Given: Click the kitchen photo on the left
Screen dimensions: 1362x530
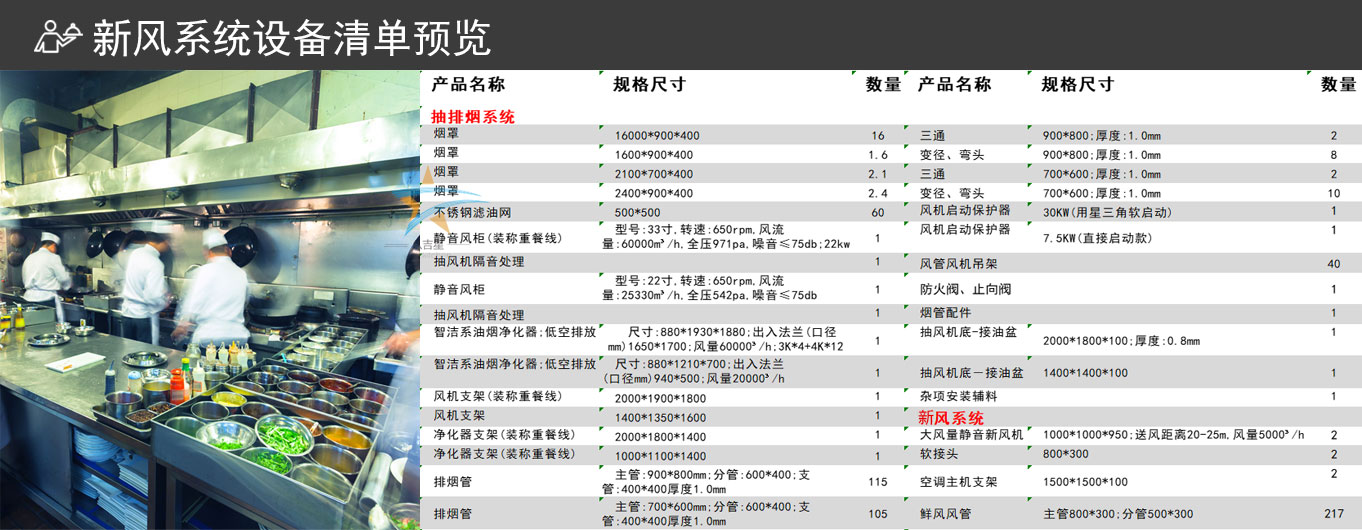Looking at the screenshot, I should click(210, 300).
